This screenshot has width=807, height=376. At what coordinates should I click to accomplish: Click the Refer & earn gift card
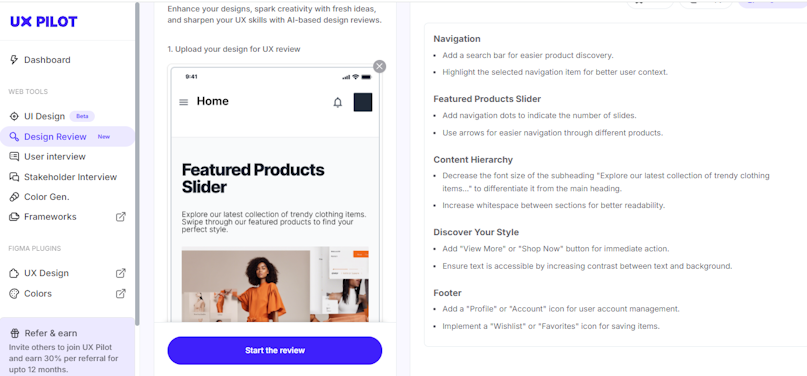click(67, 347)
